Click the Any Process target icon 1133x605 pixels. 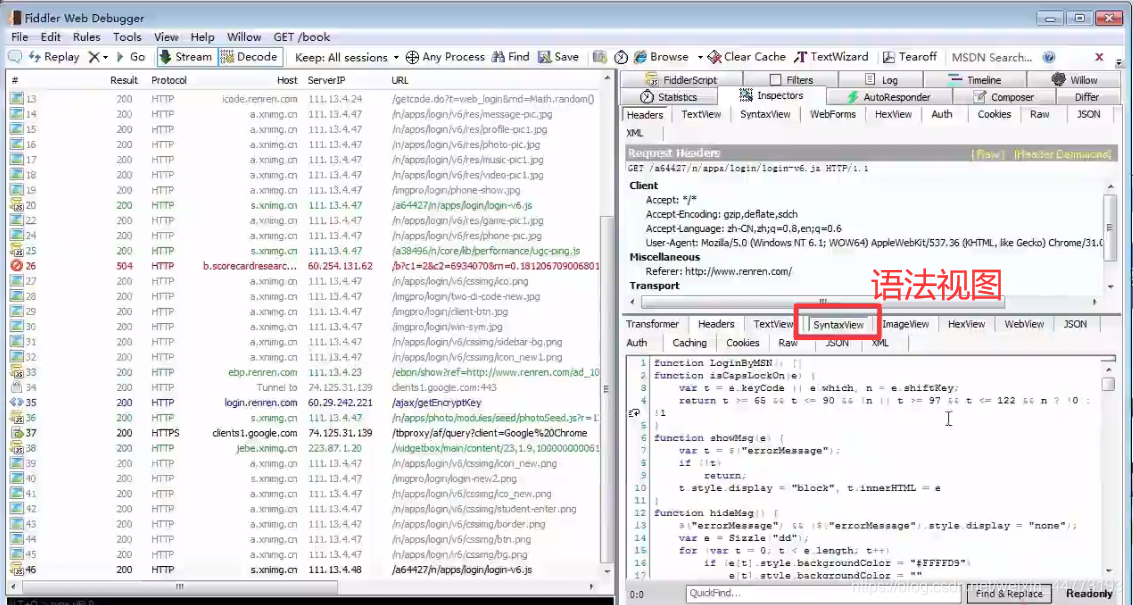pyautogui.click(x=412, y=56)
